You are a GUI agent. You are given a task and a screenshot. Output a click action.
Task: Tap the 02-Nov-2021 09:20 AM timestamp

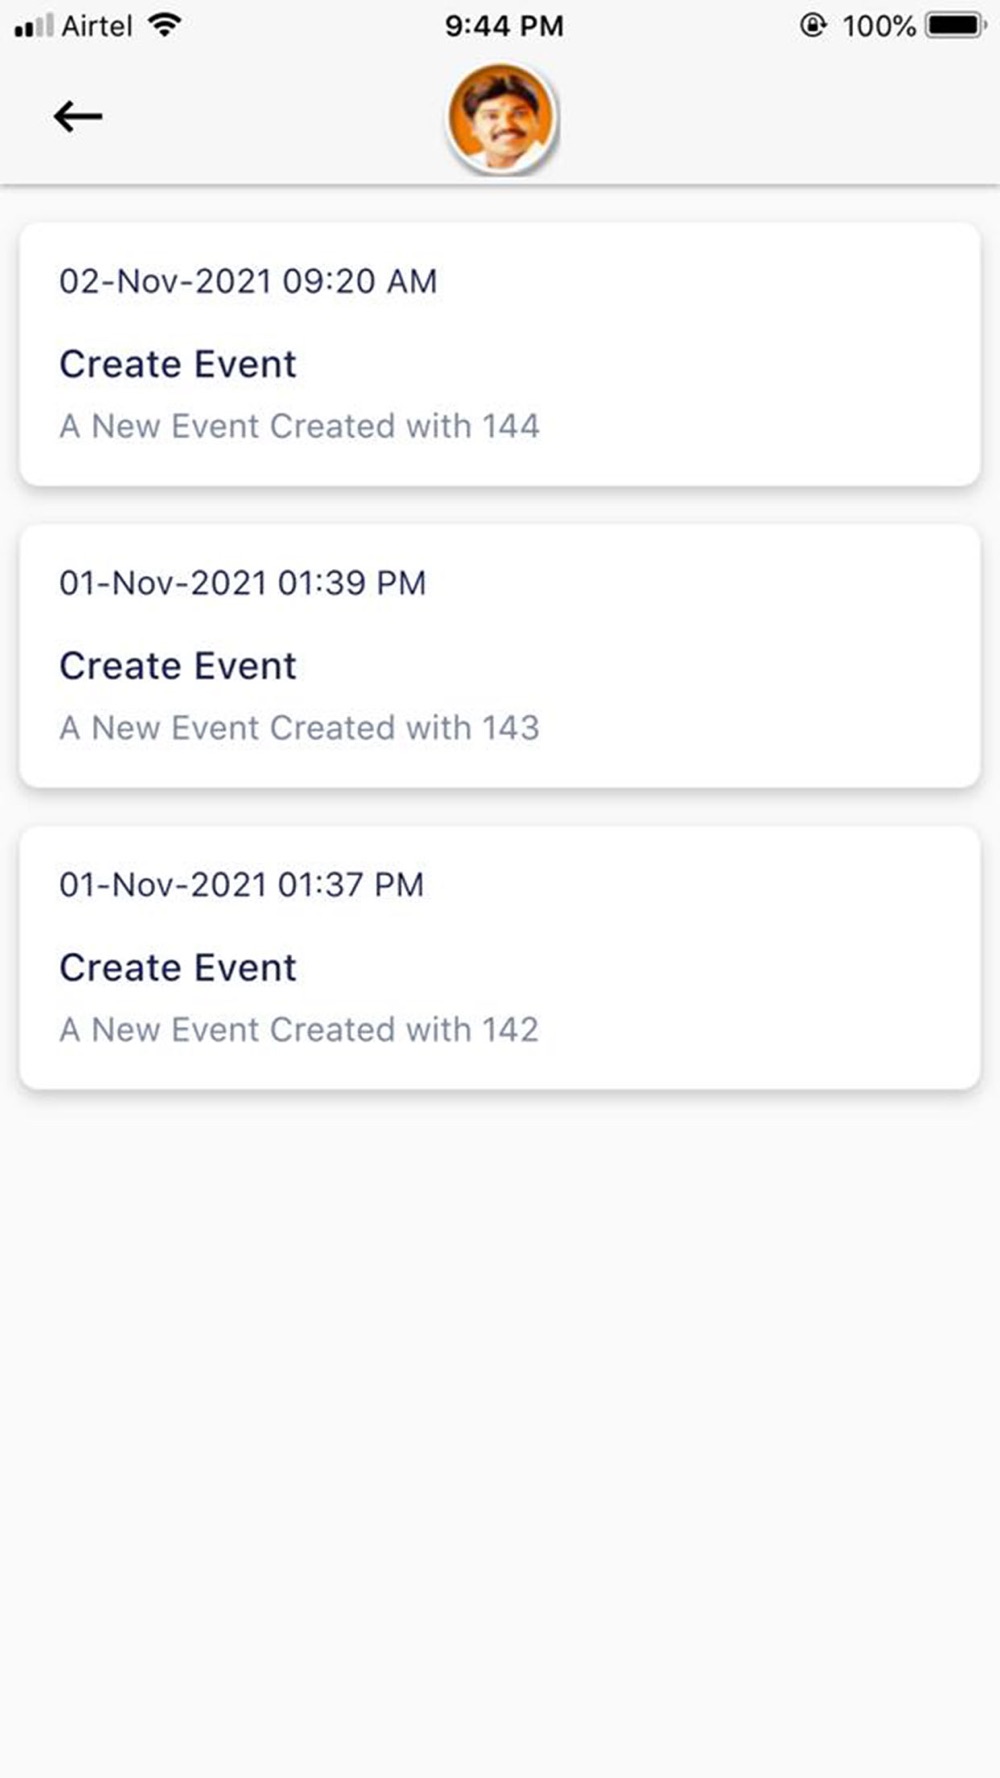click(248, 281)
